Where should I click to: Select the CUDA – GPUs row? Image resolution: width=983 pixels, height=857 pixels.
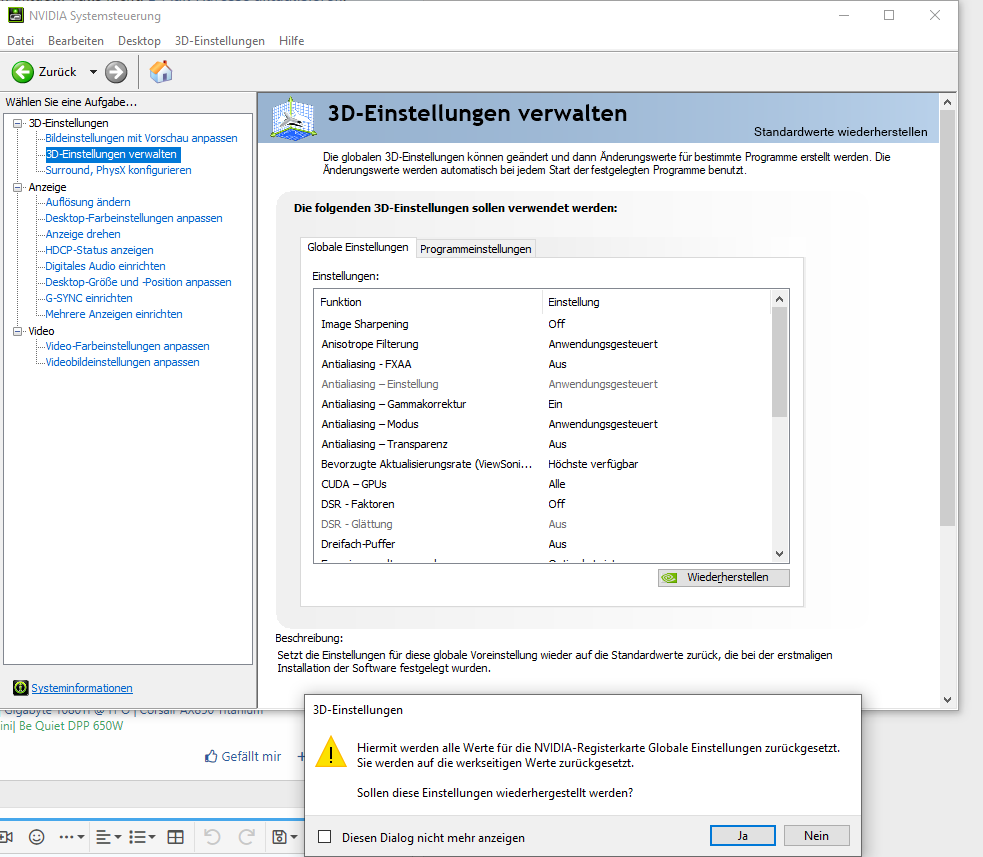(543, 485)
